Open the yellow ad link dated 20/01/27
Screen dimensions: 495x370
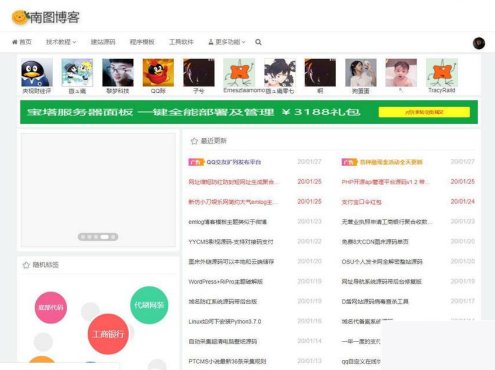[391, 162]
